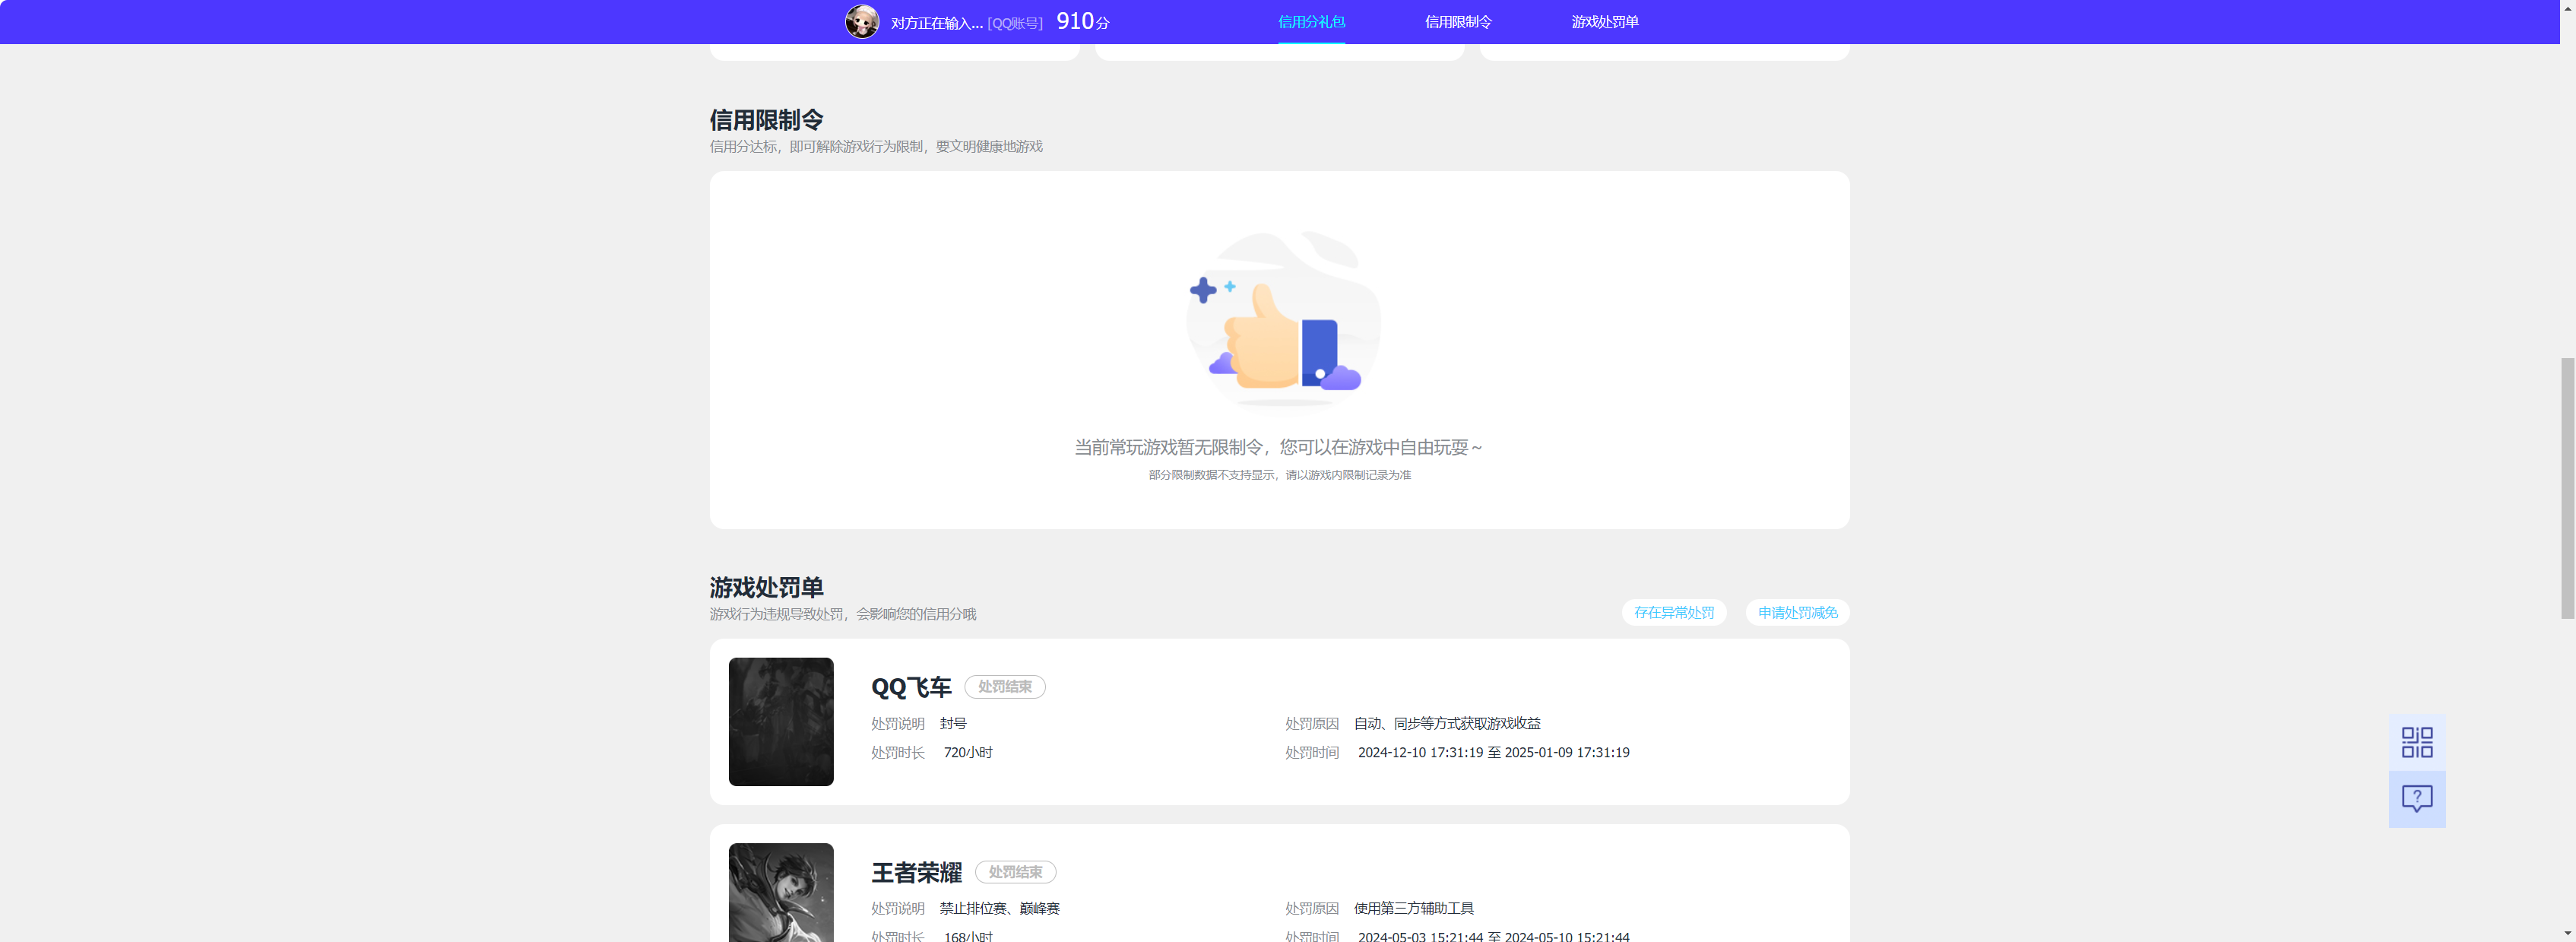Click 使用第三方辅助工具 reason text

point(1413,908)
